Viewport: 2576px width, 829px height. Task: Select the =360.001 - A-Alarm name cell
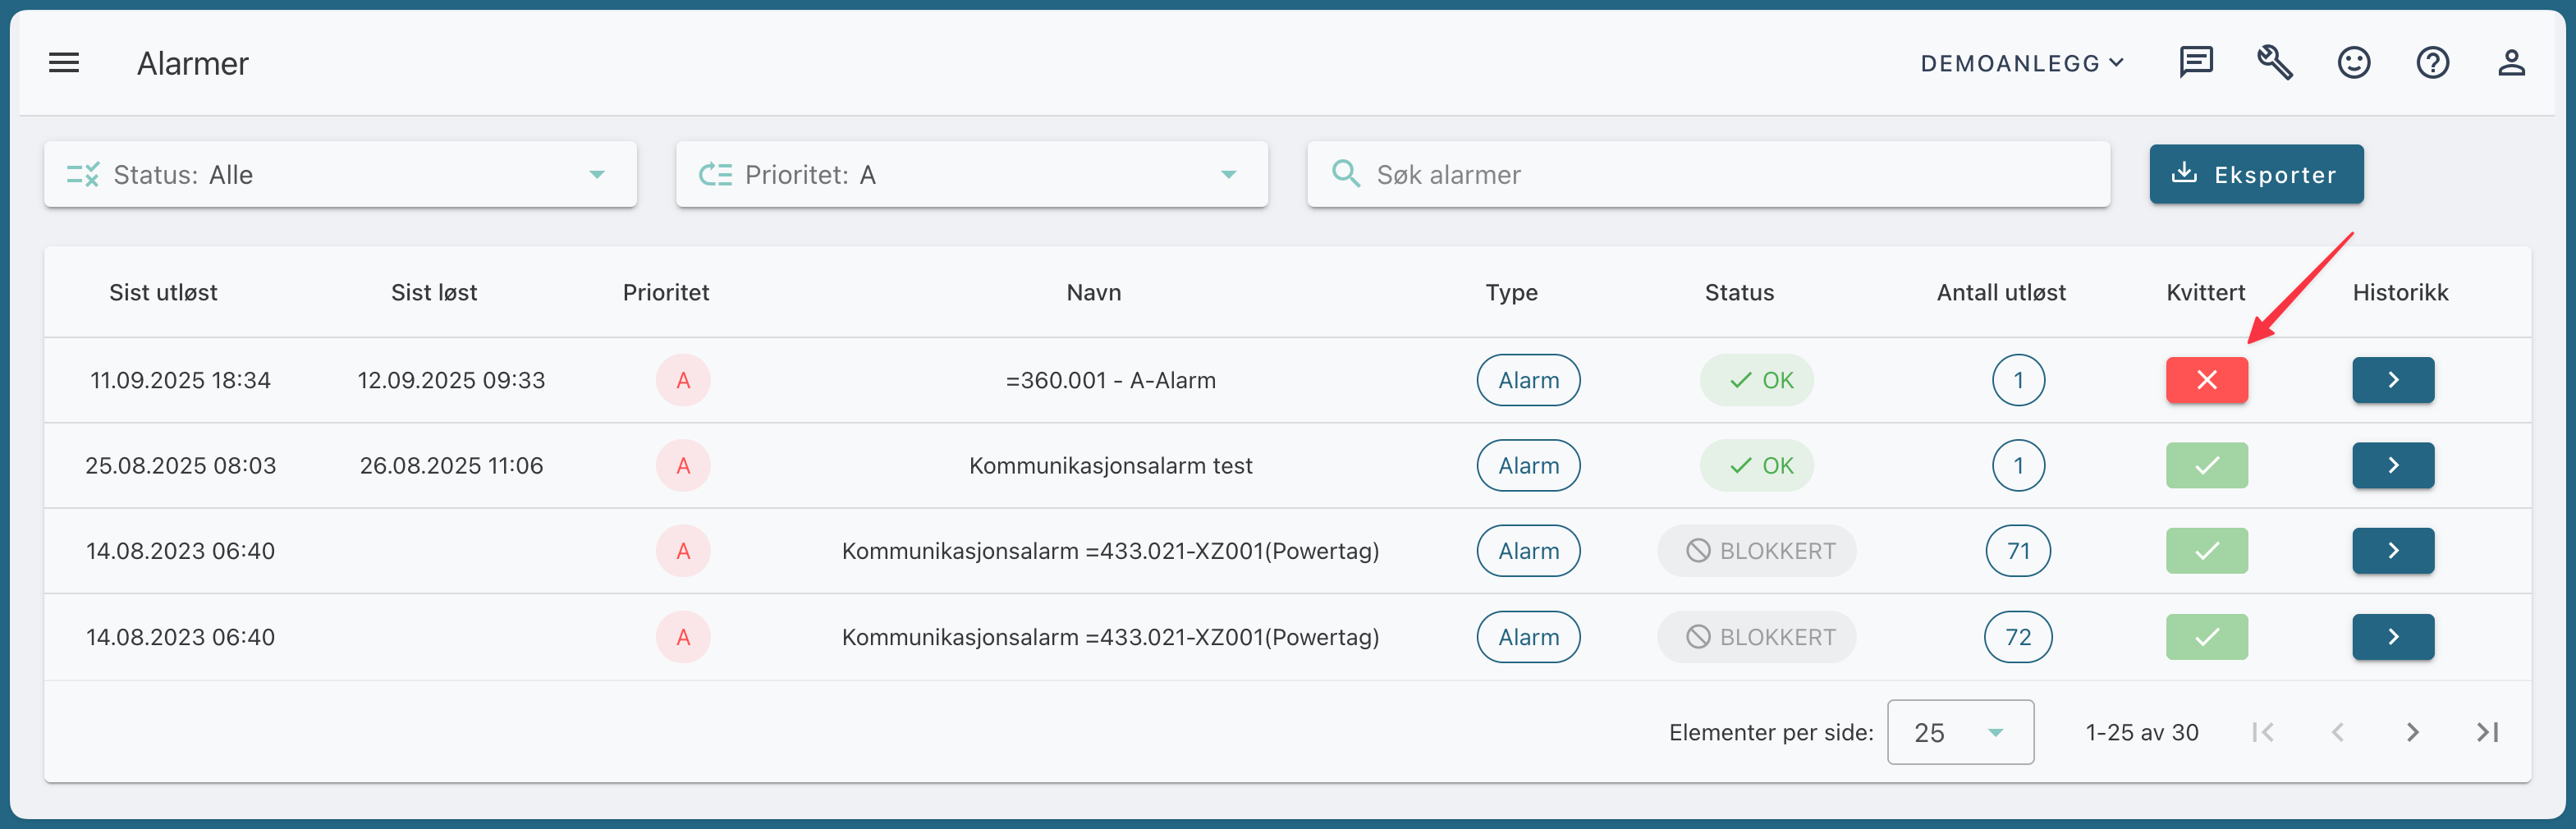pos(1110,380)
